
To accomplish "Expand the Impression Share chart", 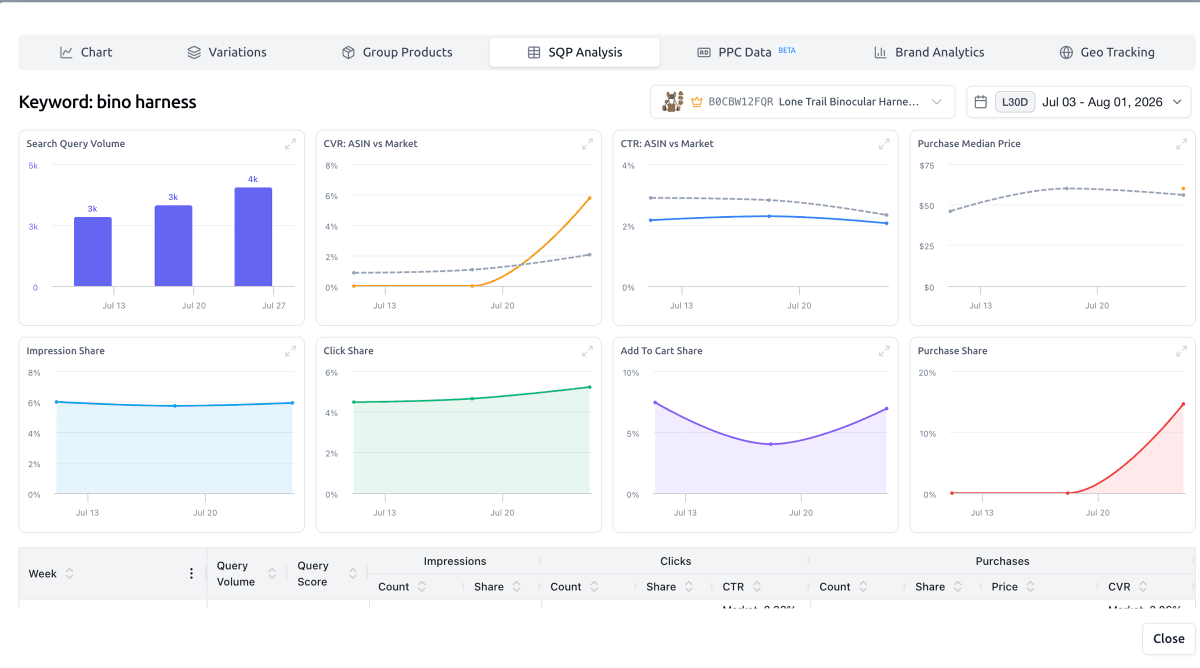I will (290, 351).
